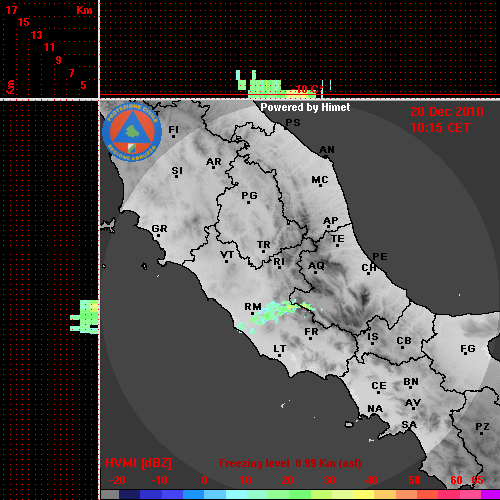Image resolution: width=500 pixels, height=500 pixels.
Task: Click the magenta color bar segment beneath '65'
Action: click(490, 494)
